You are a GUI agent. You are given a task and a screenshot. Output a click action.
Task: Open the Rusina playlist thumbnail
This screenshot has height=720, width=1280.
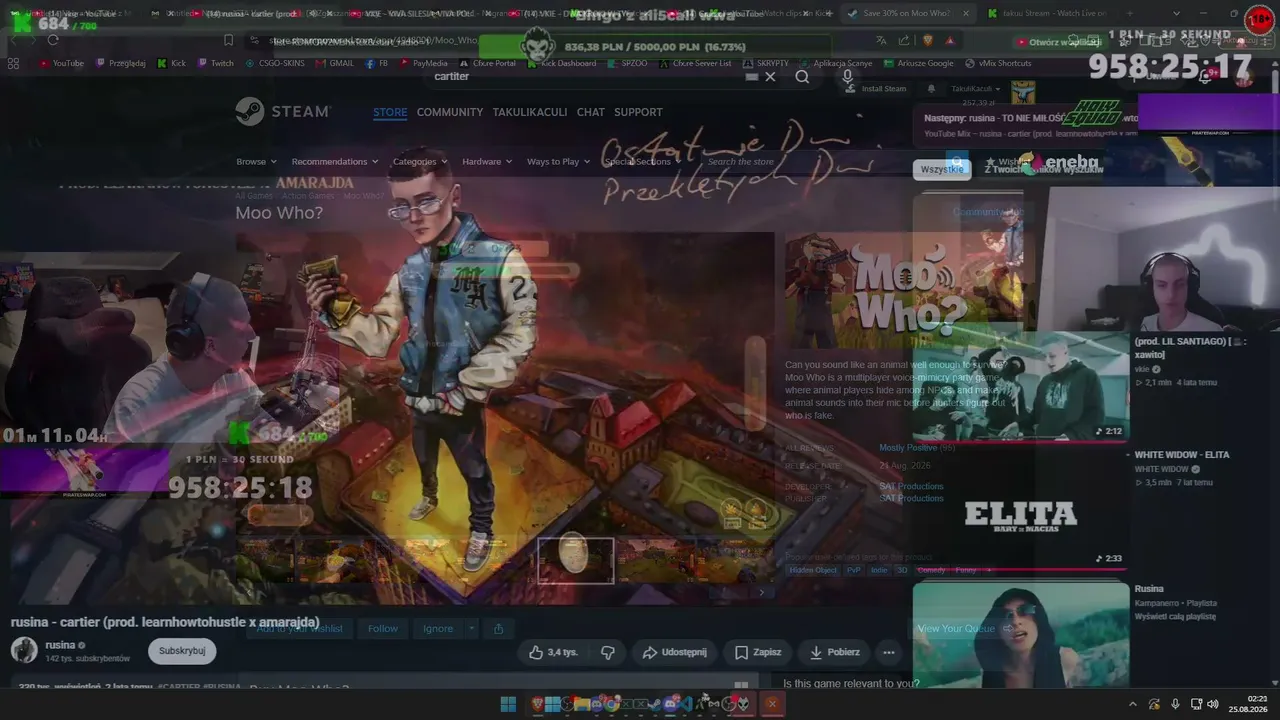pos(1021,637)
